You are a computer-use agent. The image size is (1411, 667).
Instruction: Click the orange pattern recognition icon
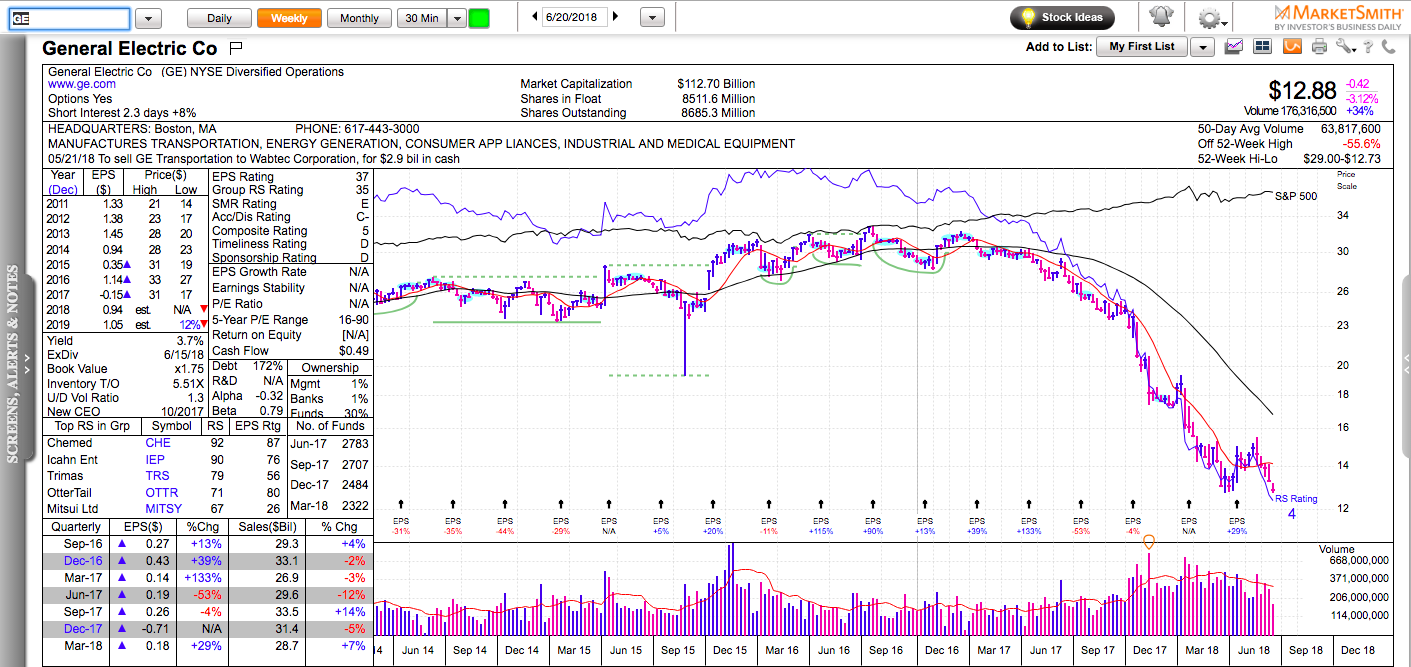tap(1291, 46)
